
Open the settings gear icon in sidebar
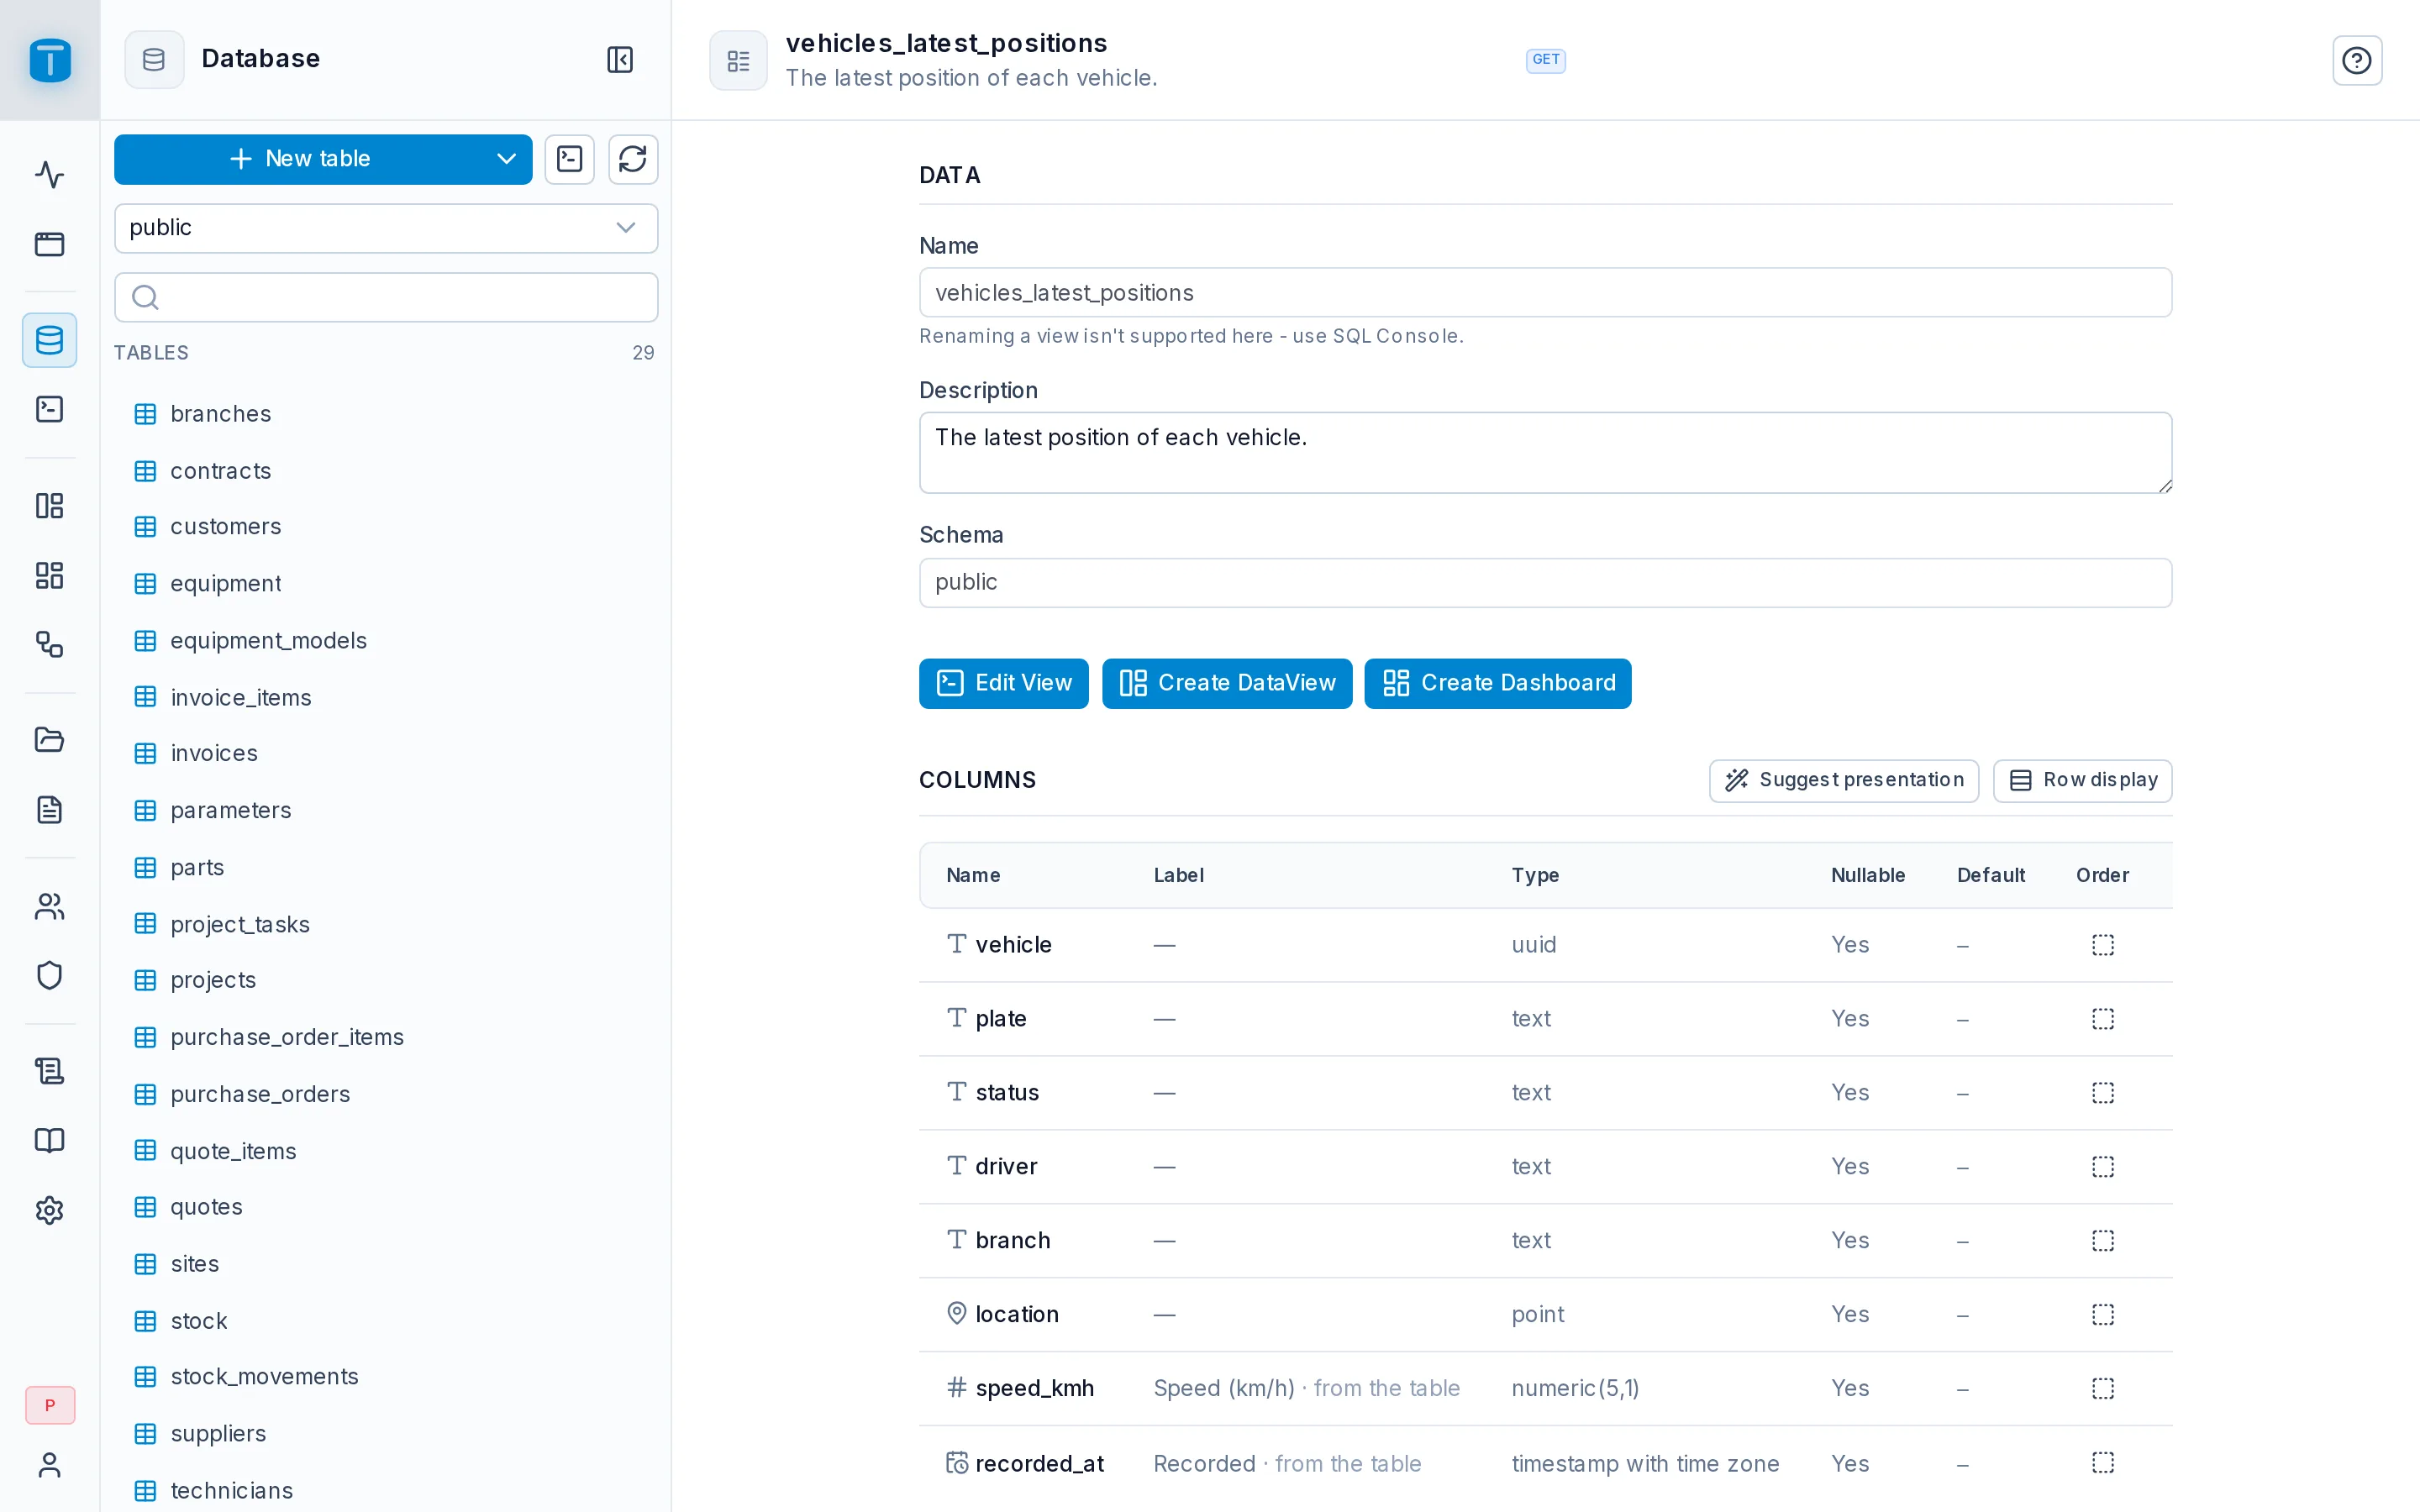[50, 1210]
